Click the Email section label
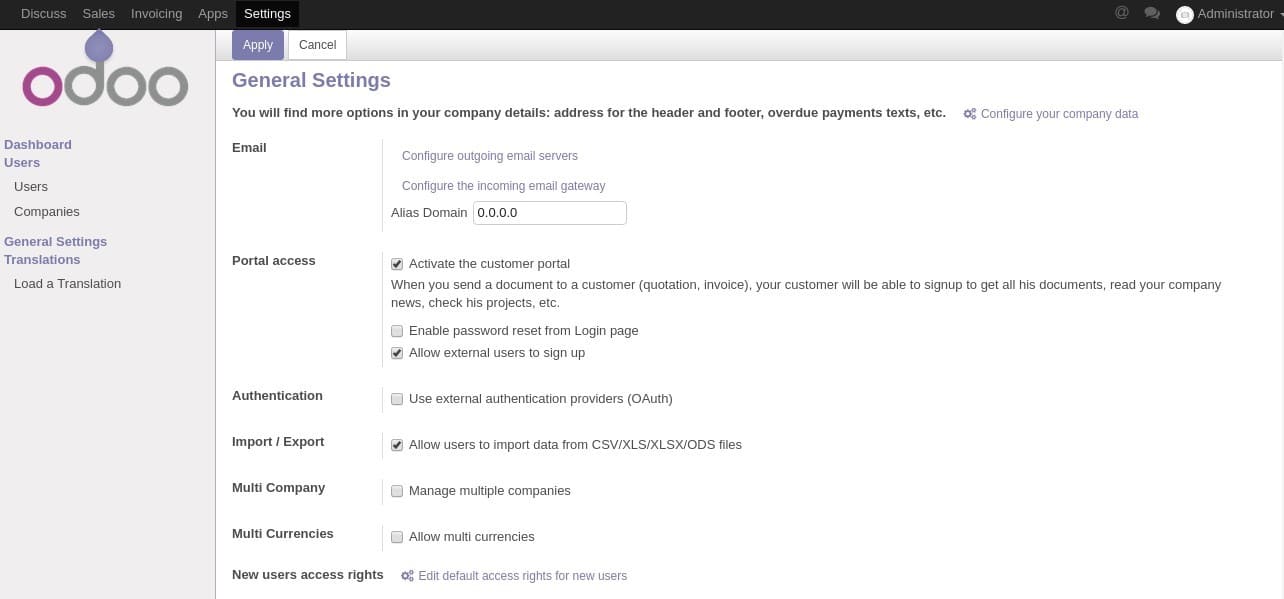This screenshot has height=599, width=1284. (x=249, y=148)
